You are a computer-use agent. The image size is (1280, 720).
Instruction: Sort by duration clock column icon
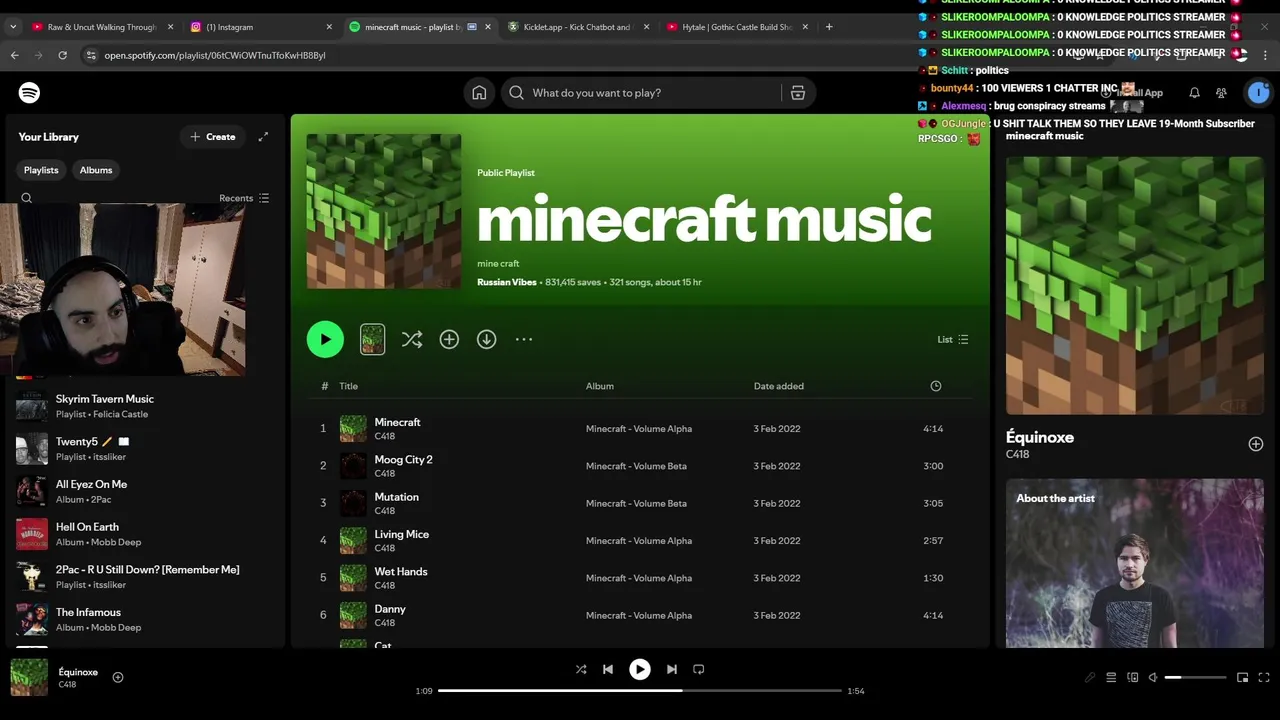pos(936,386)
